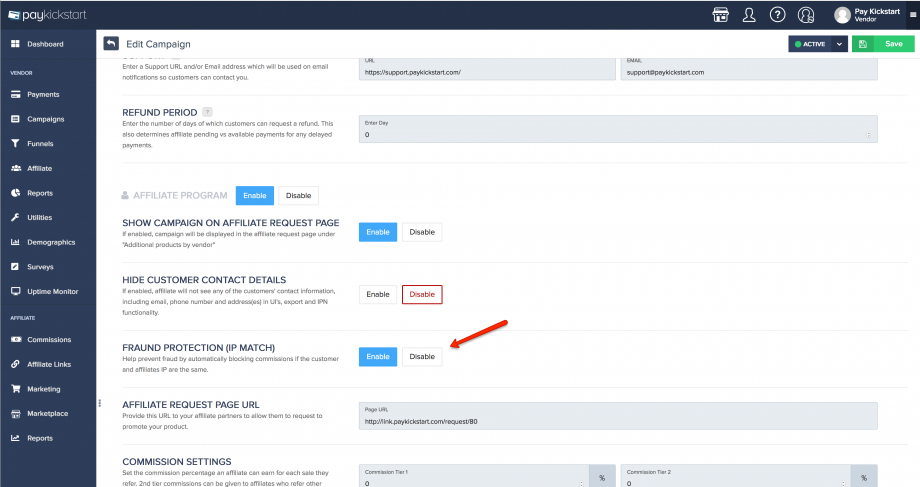Screen dimensions: 920x487
Task: Click the green Save button
Action: 884,44
